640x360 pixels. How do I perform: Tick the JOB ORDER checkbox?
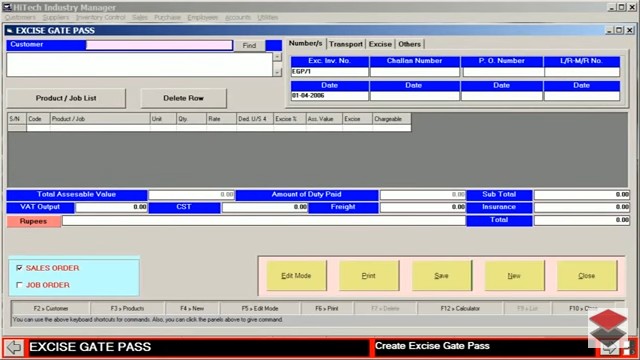[19, 285]
